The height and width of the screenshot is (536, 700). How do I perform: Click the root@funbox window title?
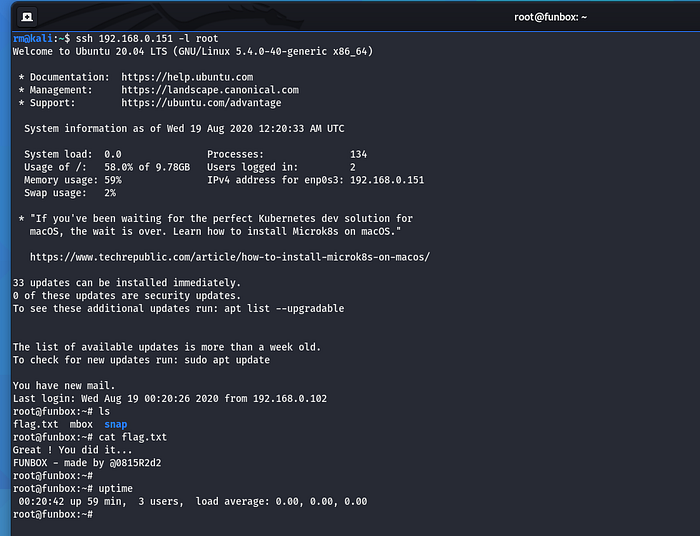pyautogui.click(x=550, y=16)
